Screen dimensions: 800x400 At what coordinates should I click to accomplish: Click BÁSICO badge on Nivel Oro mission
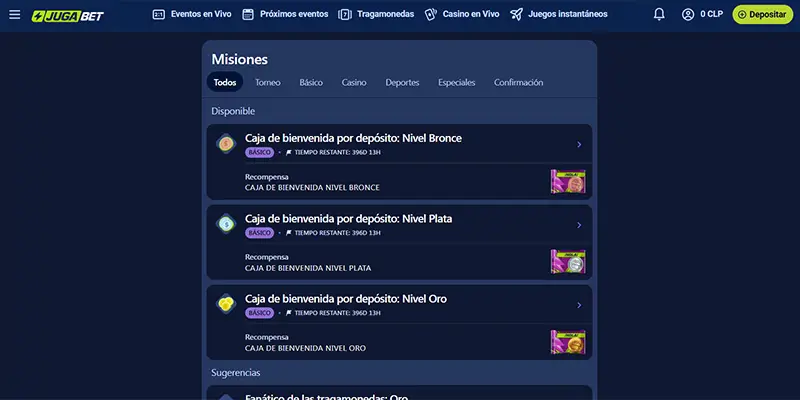(260, 313)
